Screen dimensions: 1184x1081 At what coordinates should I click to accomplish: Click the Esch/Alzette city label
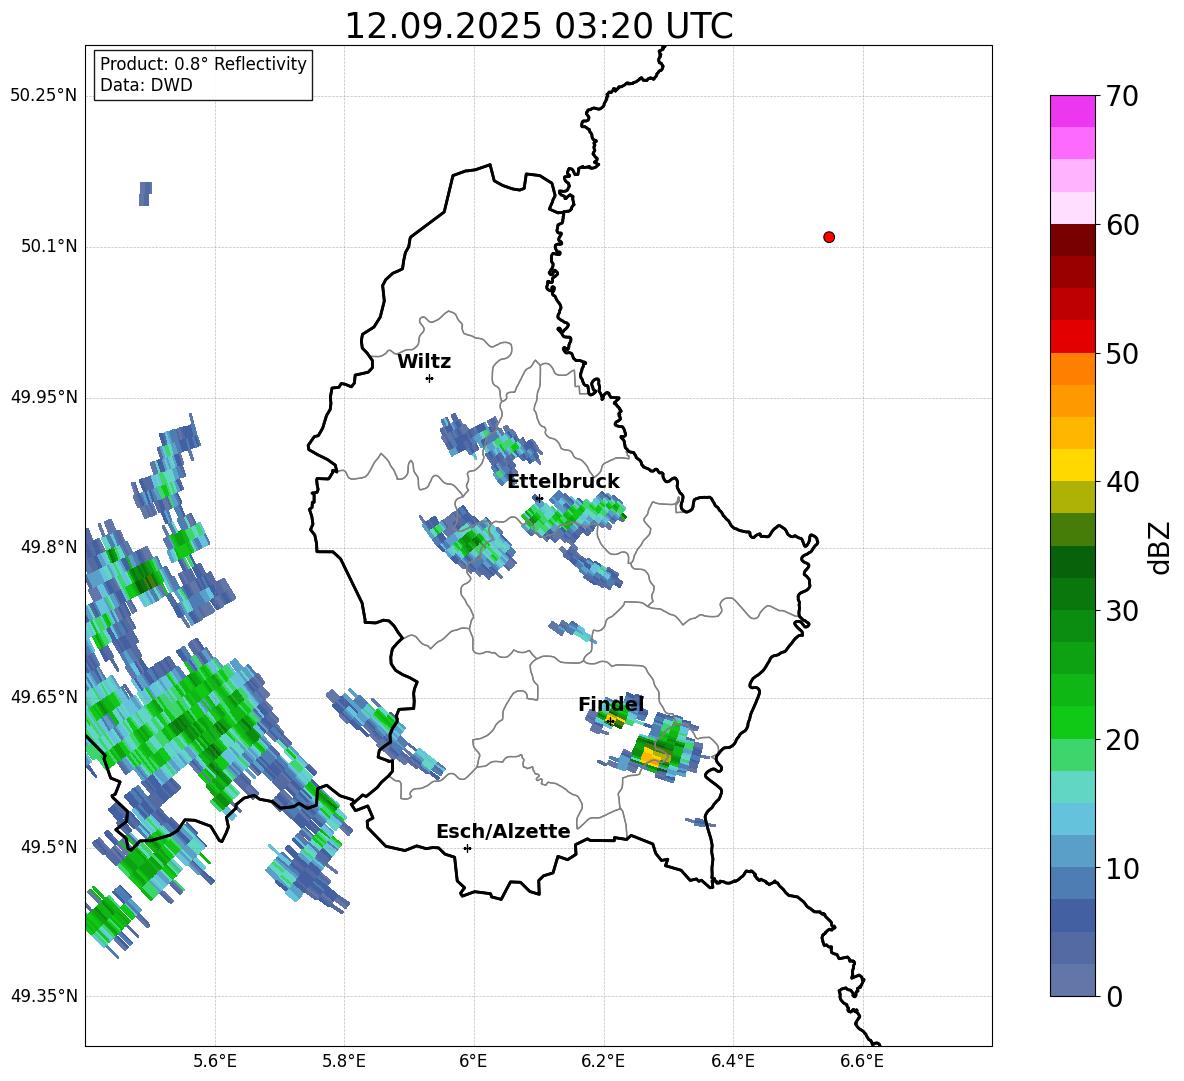pos(503,831)
